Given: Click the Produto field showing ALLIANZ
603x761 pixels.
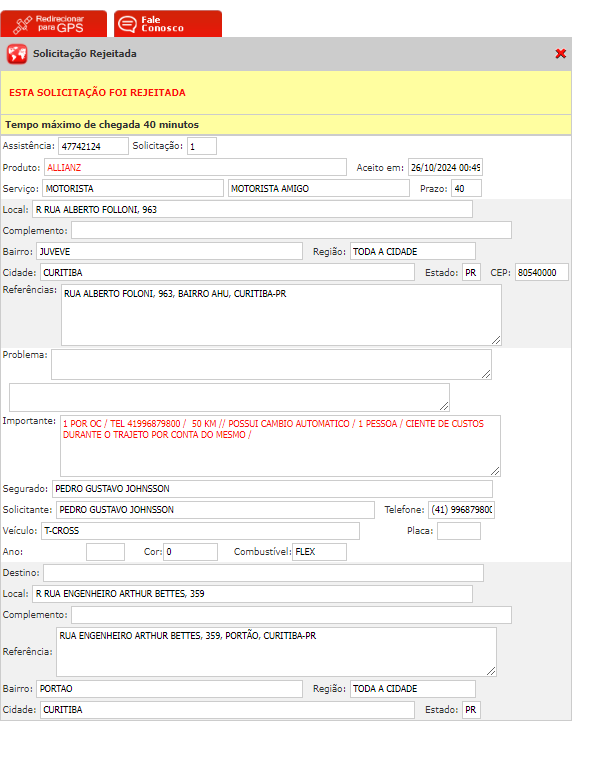Looking at the screenshot, I should (x=195, y=167).
